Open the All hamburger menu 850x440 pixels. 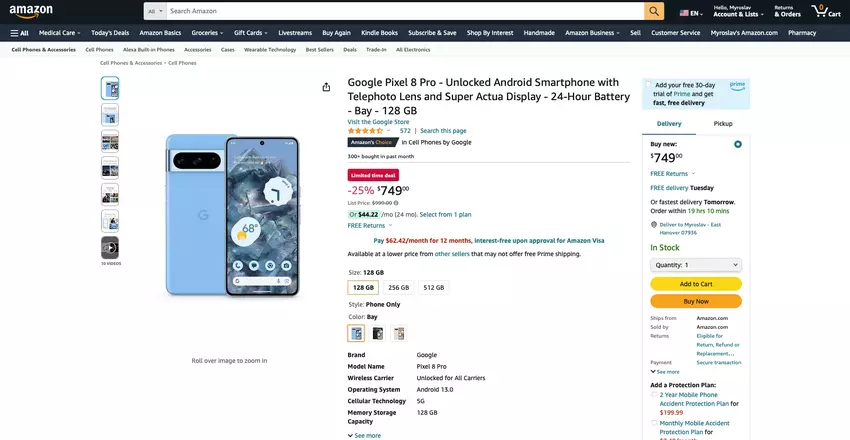(20, 33)
